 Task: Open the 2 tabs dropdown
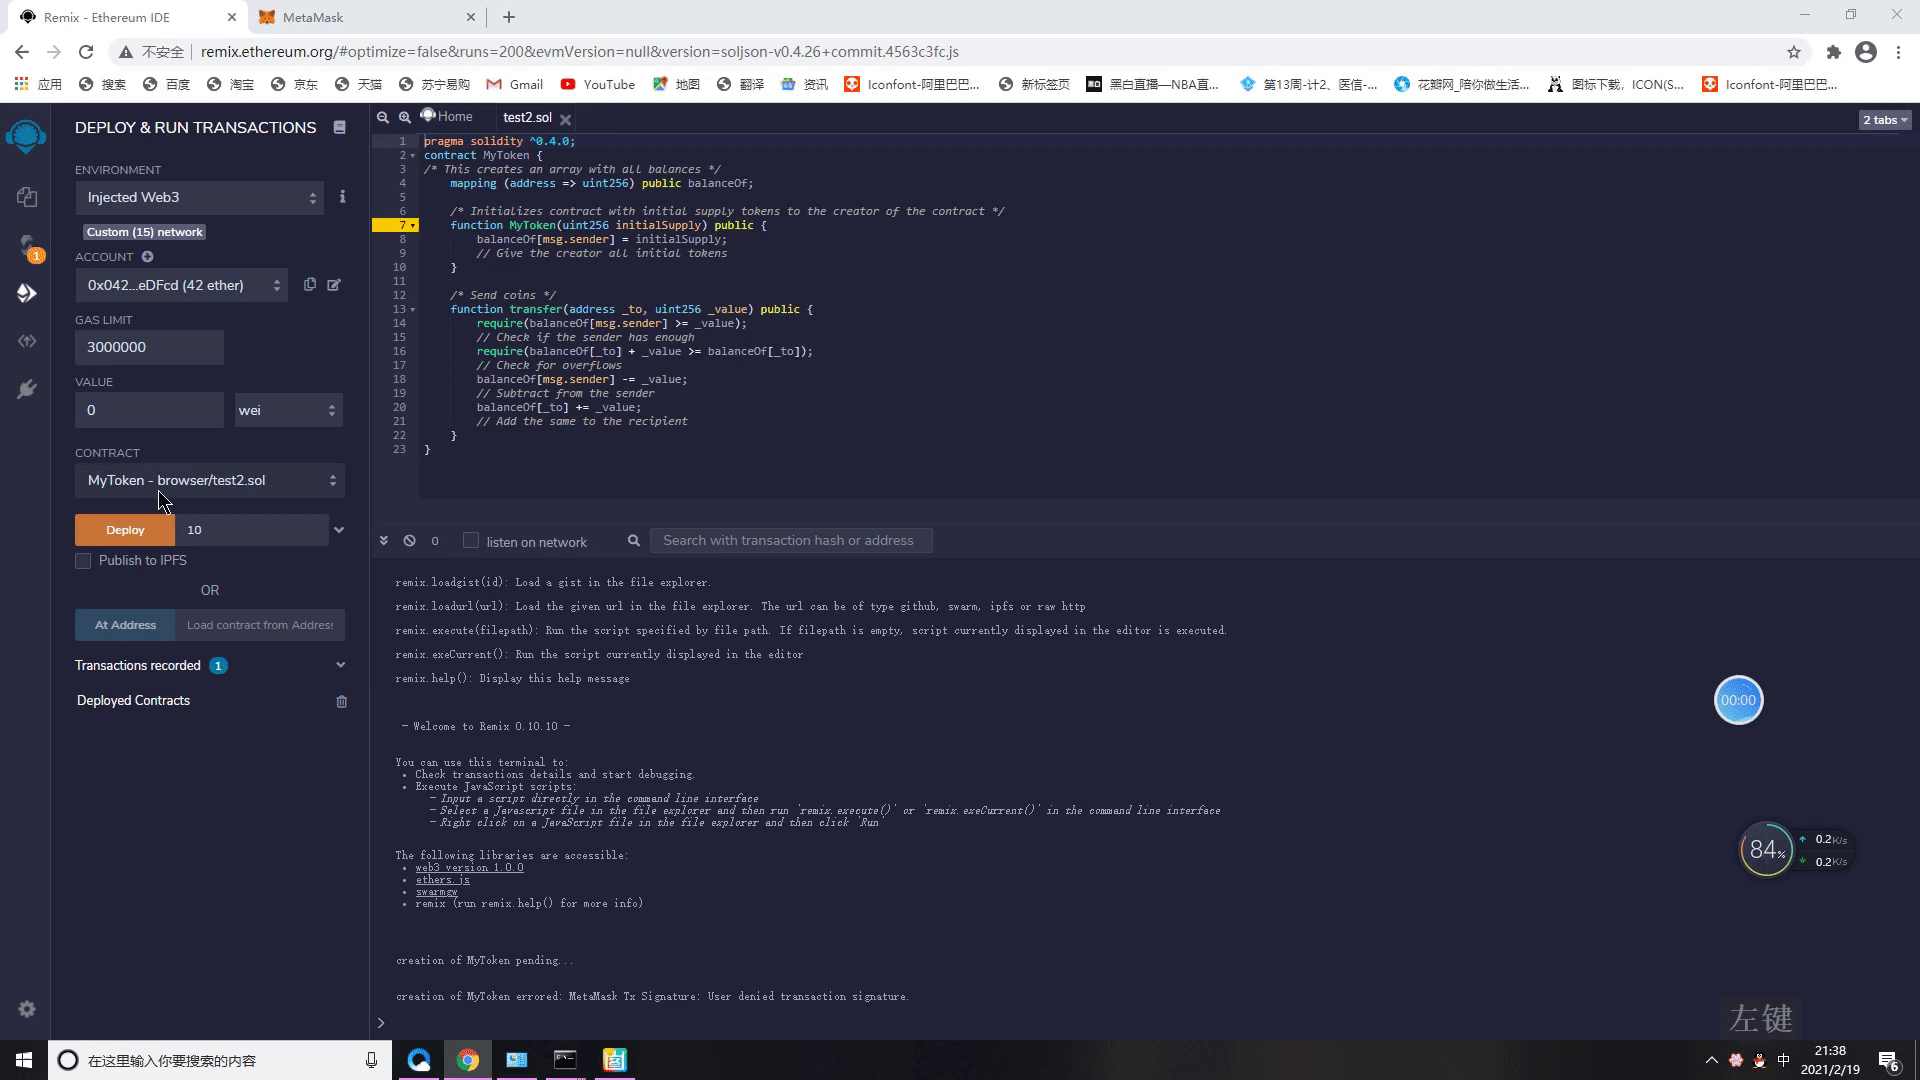[1885, 120]
